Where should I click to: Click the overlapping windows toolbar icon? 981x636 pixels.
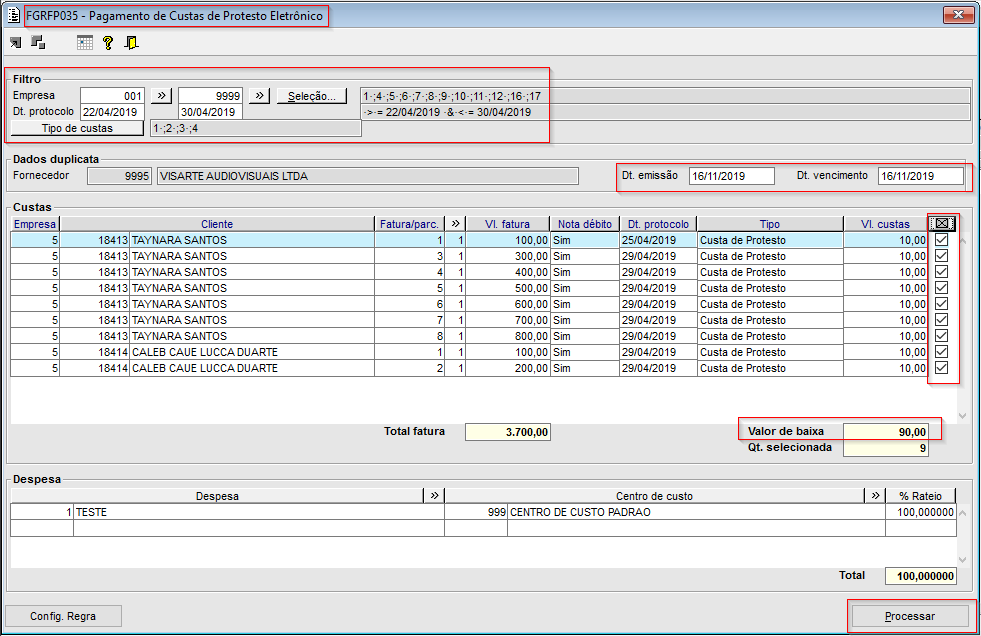pyautogui.click(x=38, y=43)
